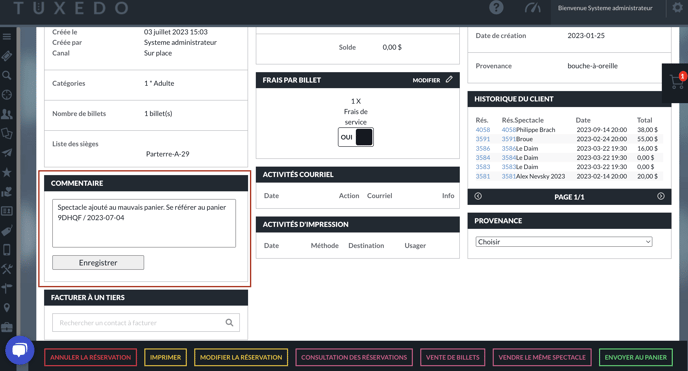
Task: Click Vendre le même spectacle button
Action: (542, 357)
